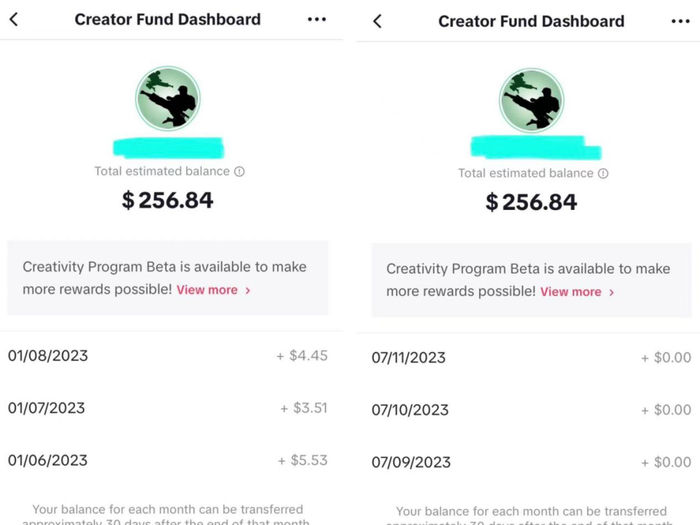Tap info icon beside left balance label
Viewport: 700px width, 525px height.
click(239, 171)
